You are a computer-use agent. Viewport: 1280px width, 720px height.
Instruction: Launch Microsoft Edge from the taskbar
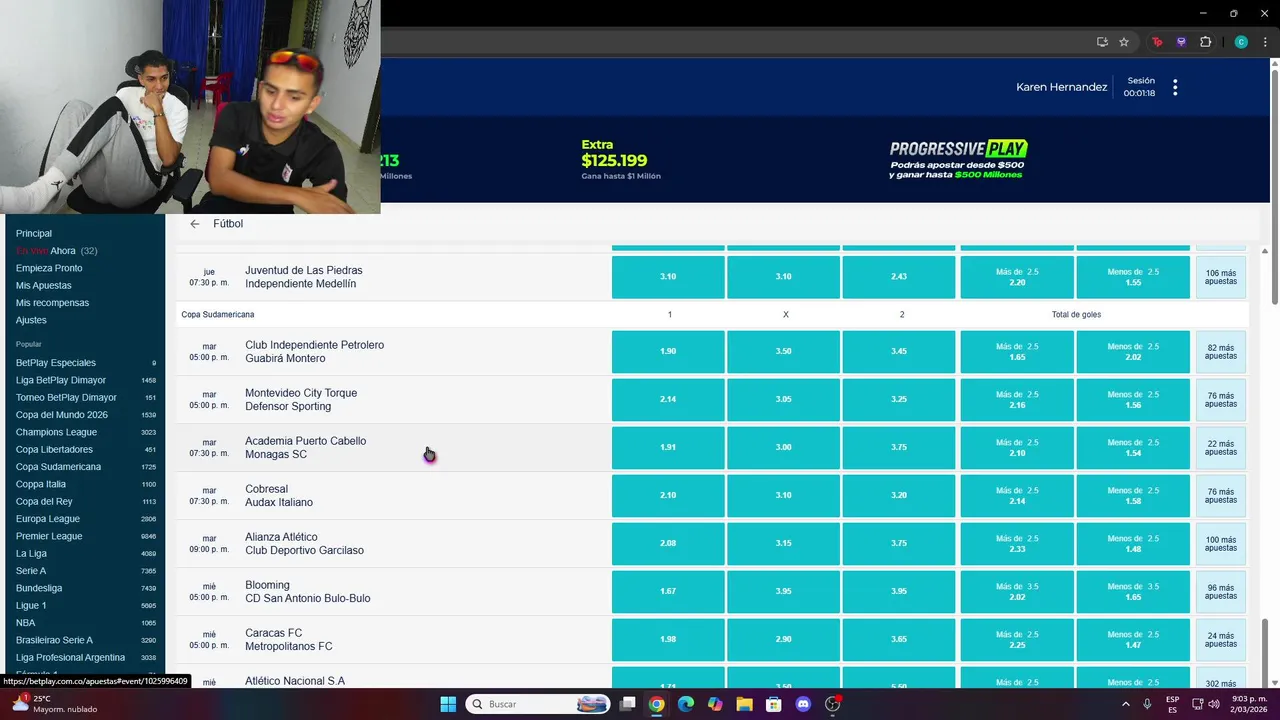click(x=686, y=704)
